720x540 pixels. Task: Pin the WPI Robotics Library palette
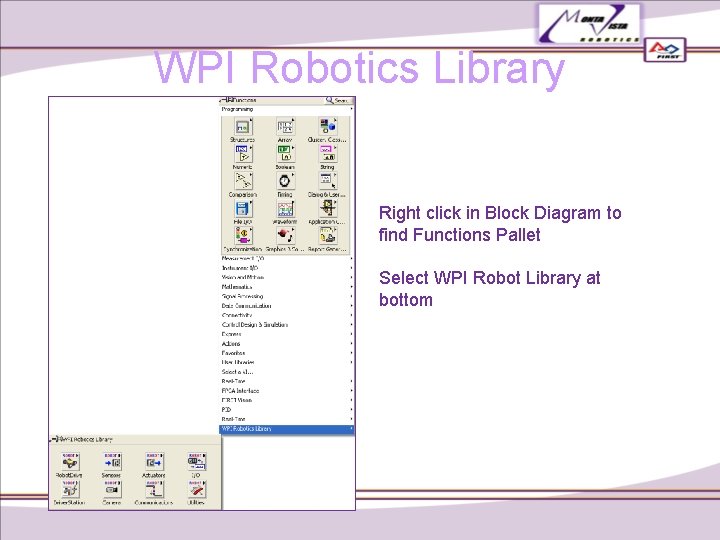(x=54, y=439)
